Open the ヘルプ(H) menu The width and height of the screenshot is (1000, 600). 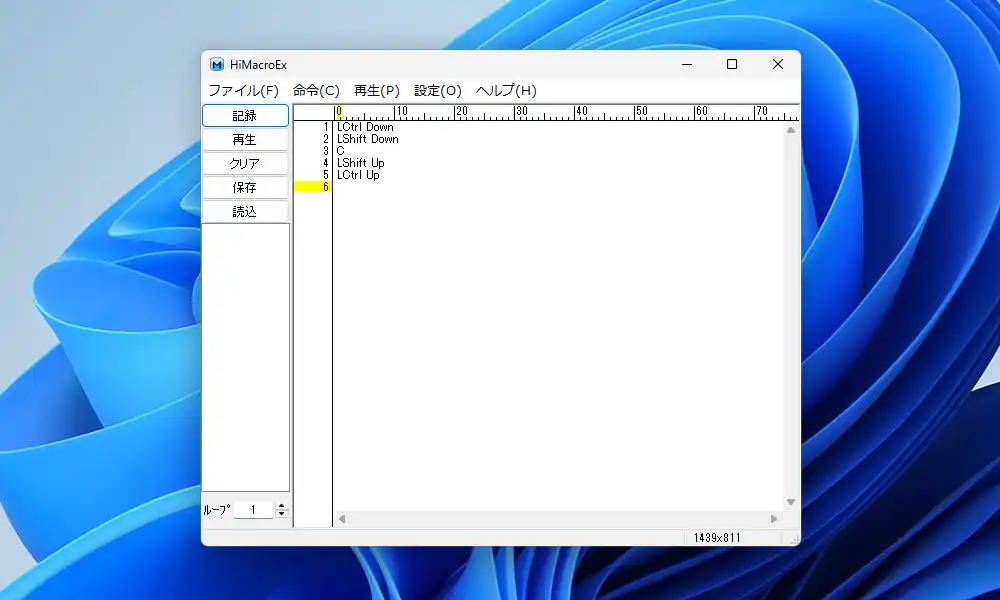(x=505, y=90)
